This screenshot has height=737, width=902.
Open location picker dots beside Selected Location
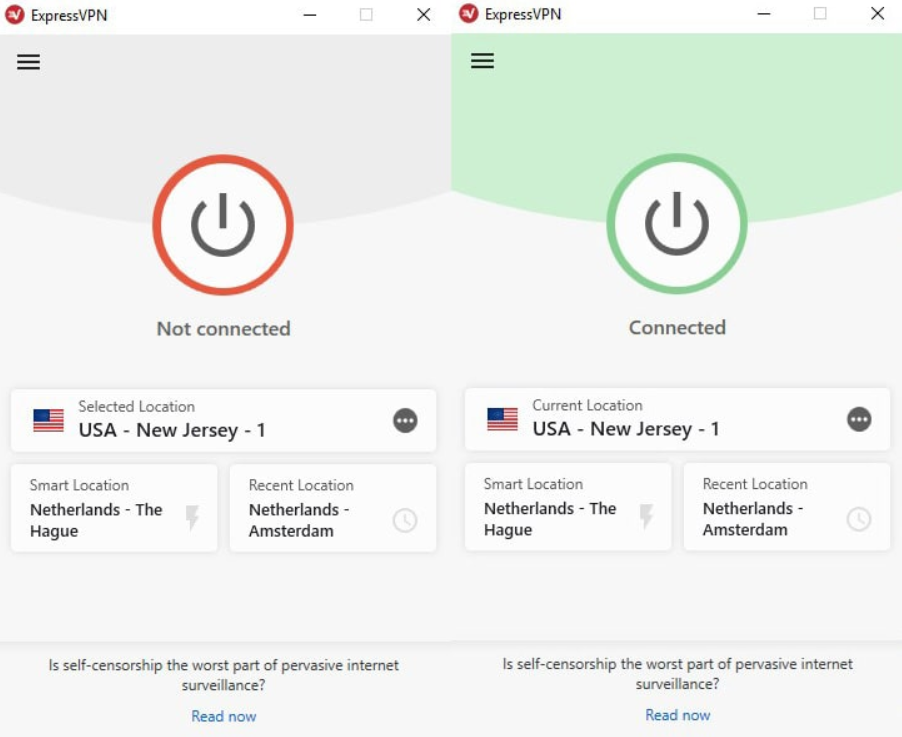tap(405, 421)
